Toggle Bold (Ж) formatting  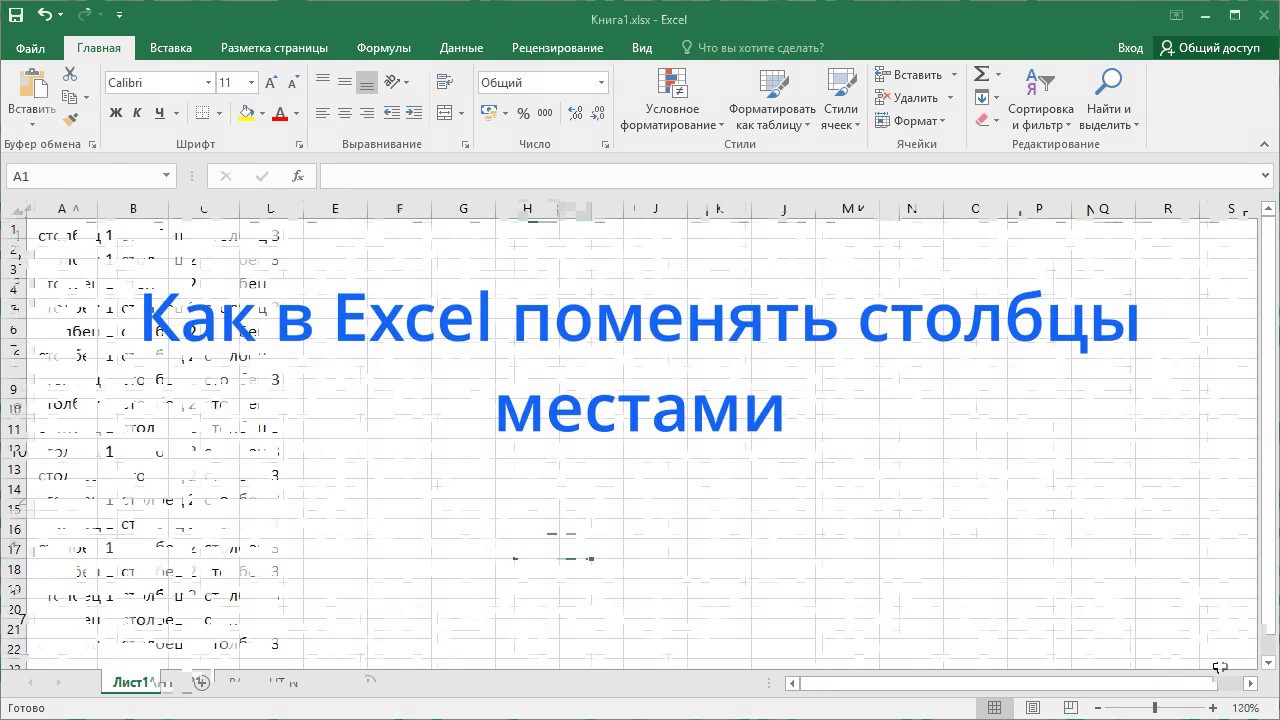pos(116,113)
